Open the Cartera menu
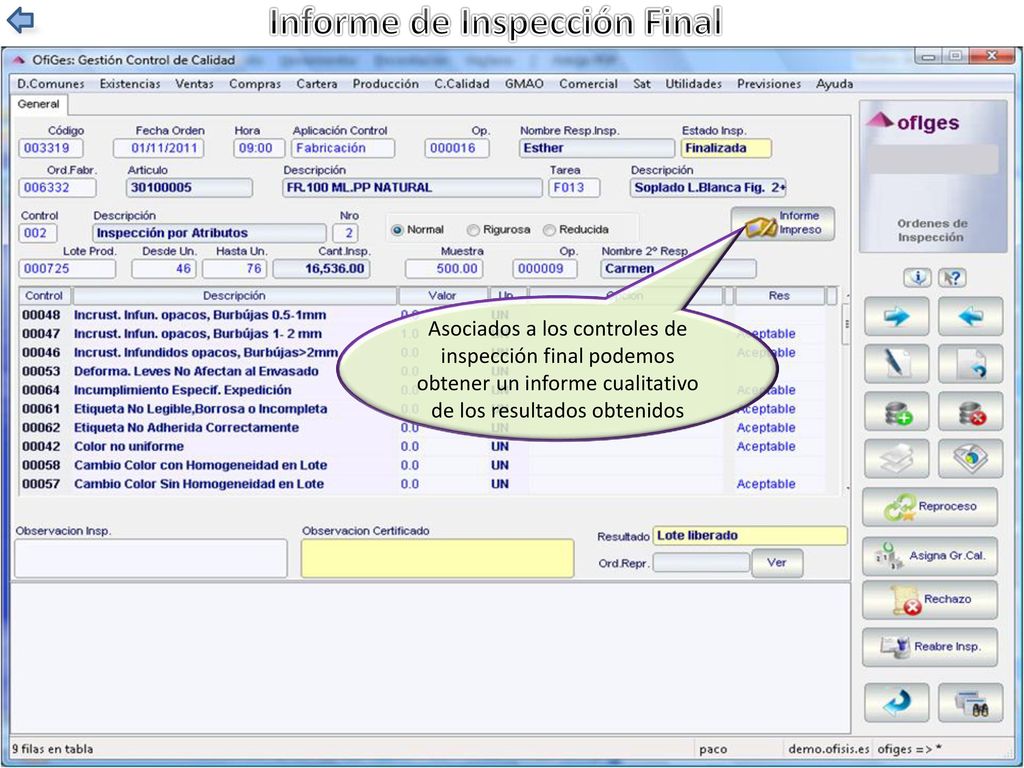This screenshot has width=1024, height=768. [317, 84]
